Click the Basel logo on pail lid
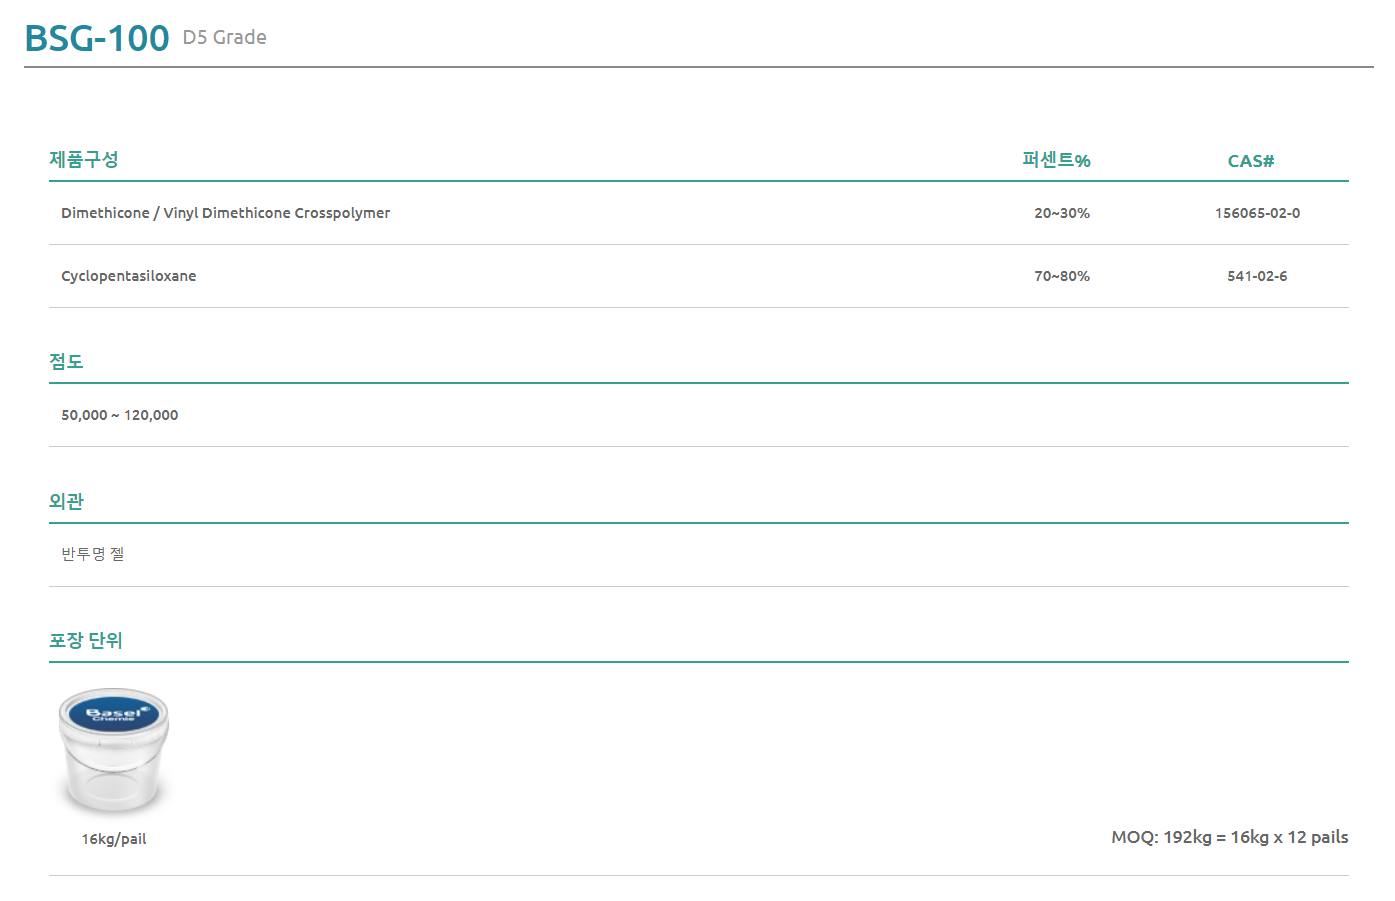 coord(114,713)
